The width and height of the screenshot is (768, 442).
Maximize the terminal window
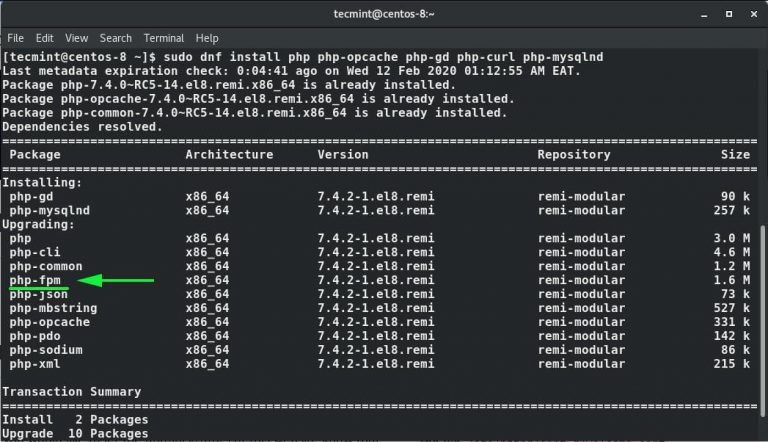[x=729, y=13]
